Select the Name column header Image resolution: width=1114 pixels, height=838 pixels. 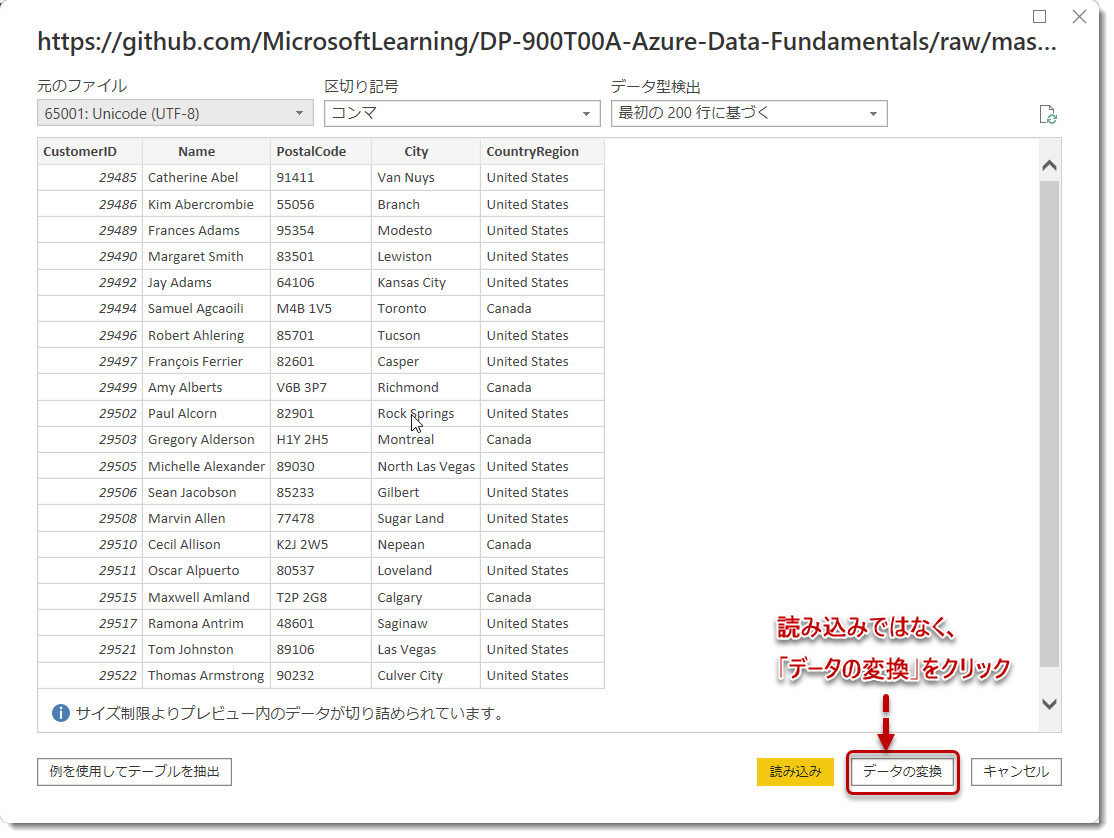click(x=207, y=151)
